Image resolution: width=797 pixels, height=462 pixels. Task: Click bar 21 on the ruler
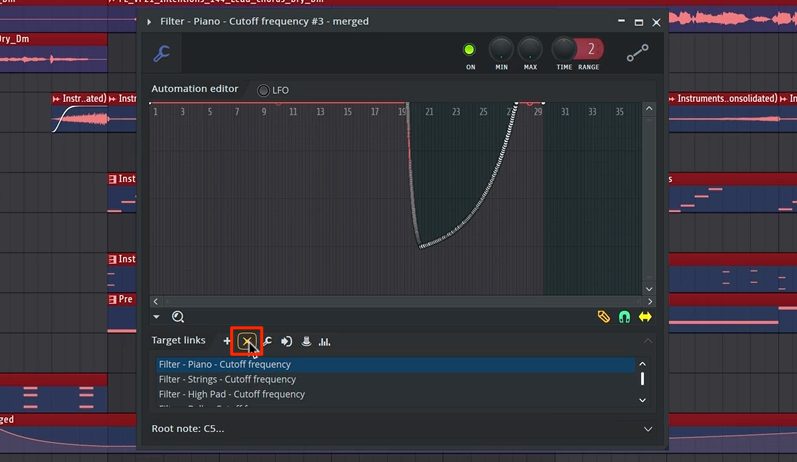[x=430, y=112]
